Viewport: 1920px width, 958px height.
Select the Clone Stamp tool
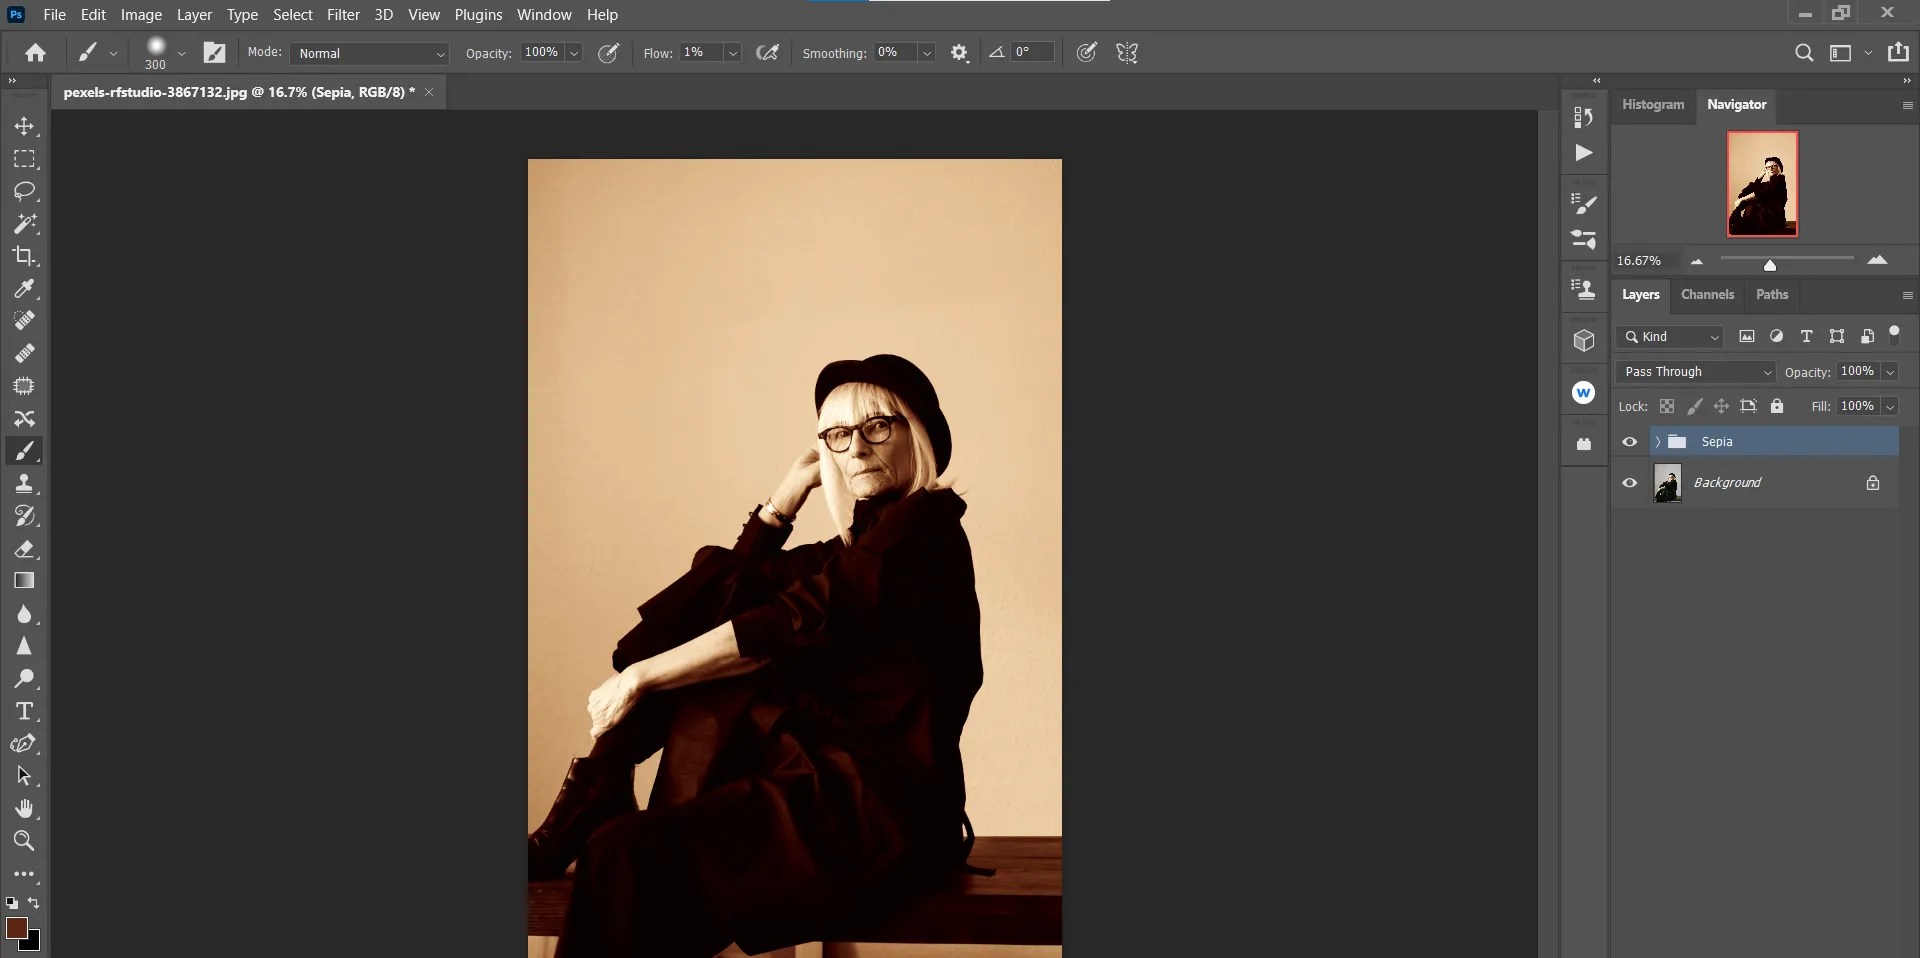pyautogui.click(x=25, y=483)
